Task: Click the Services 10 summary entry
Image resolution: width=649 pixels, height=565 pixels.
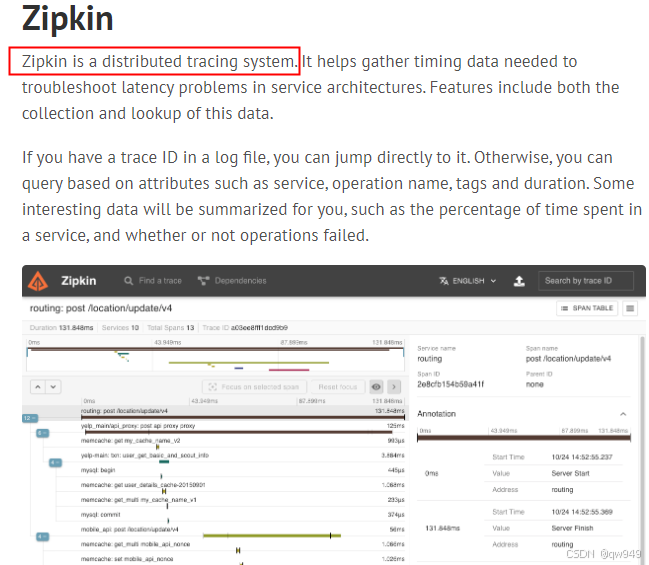Action: [x=120, y=328]
